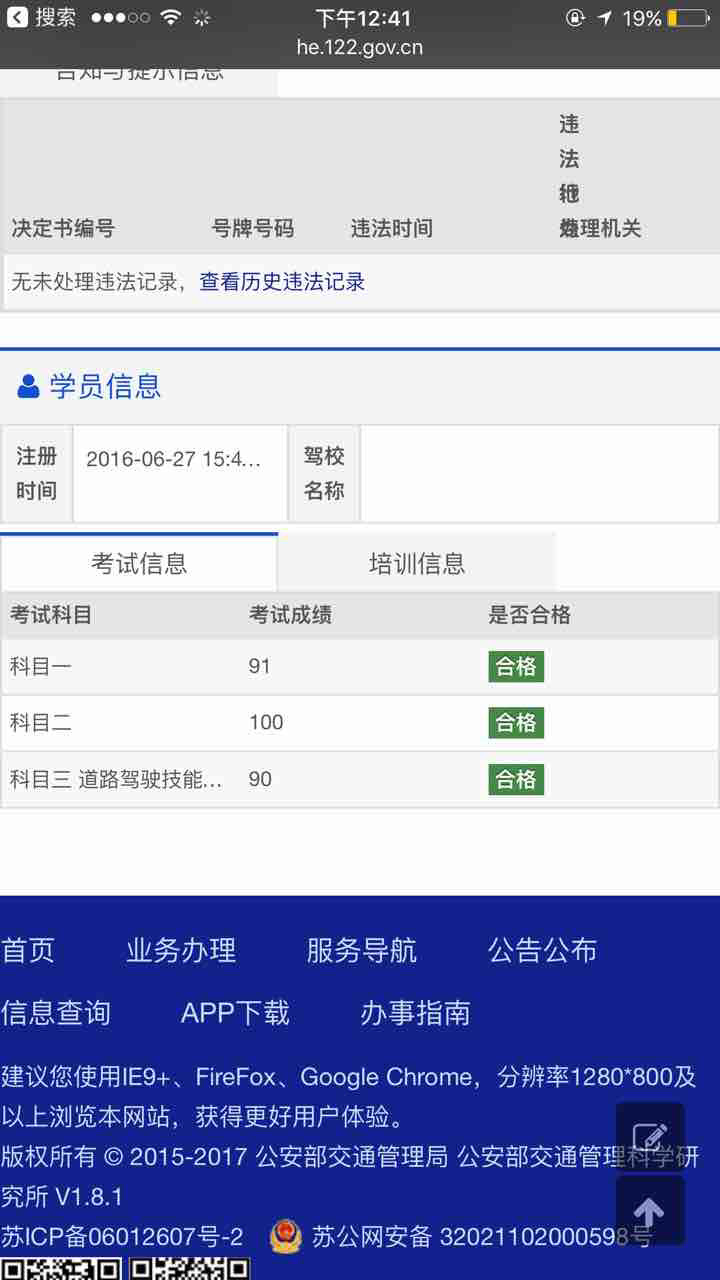Tap the battery icon in the status bar

(x=688, y=18)
